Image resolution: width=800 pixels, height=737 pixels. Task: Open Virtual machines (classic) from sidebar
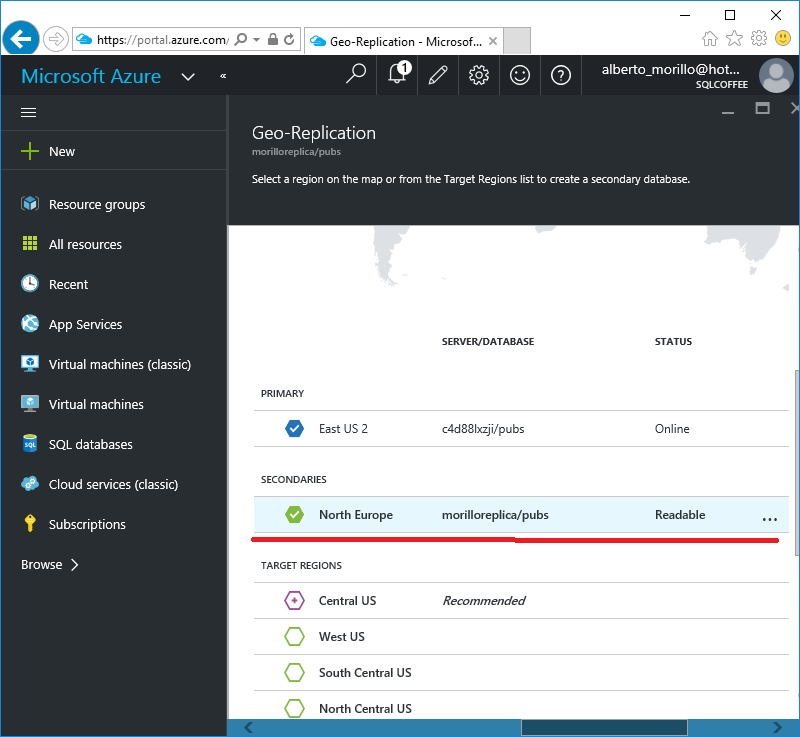click(113, 364)
